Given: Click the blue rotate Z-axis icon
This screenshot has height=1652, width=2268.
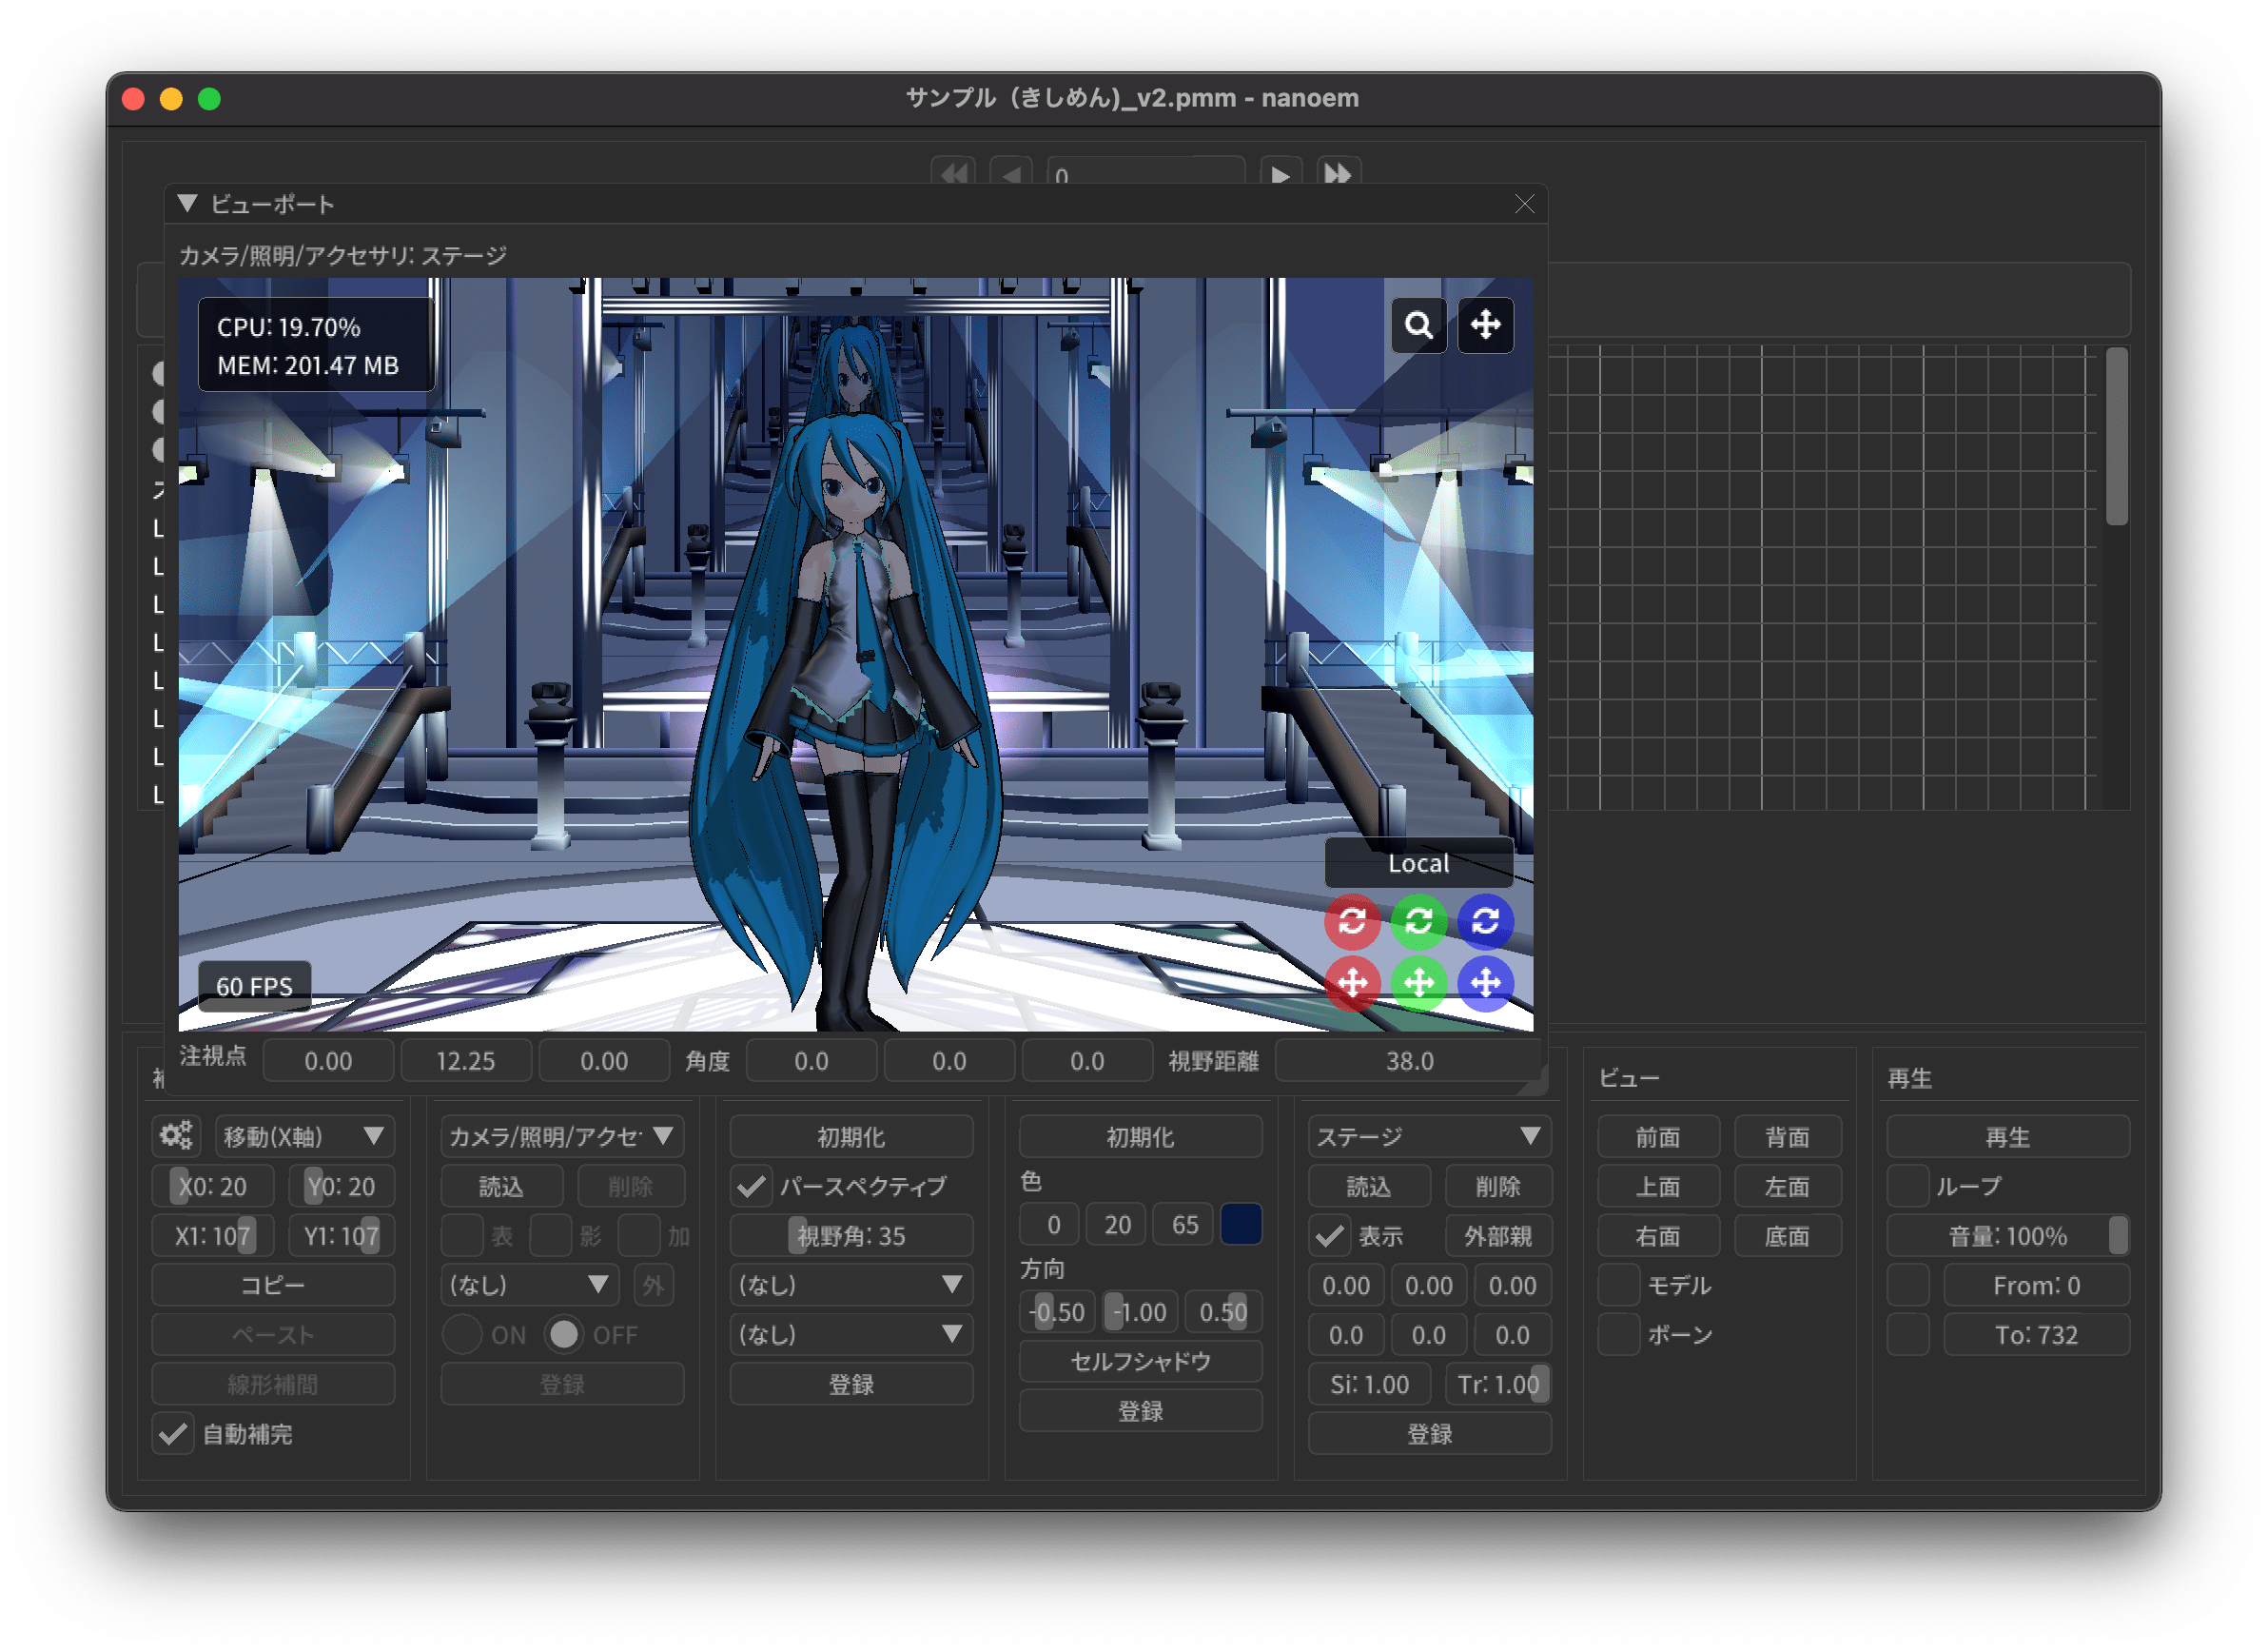Looking at the screenshot, I should click(1485, 921).
